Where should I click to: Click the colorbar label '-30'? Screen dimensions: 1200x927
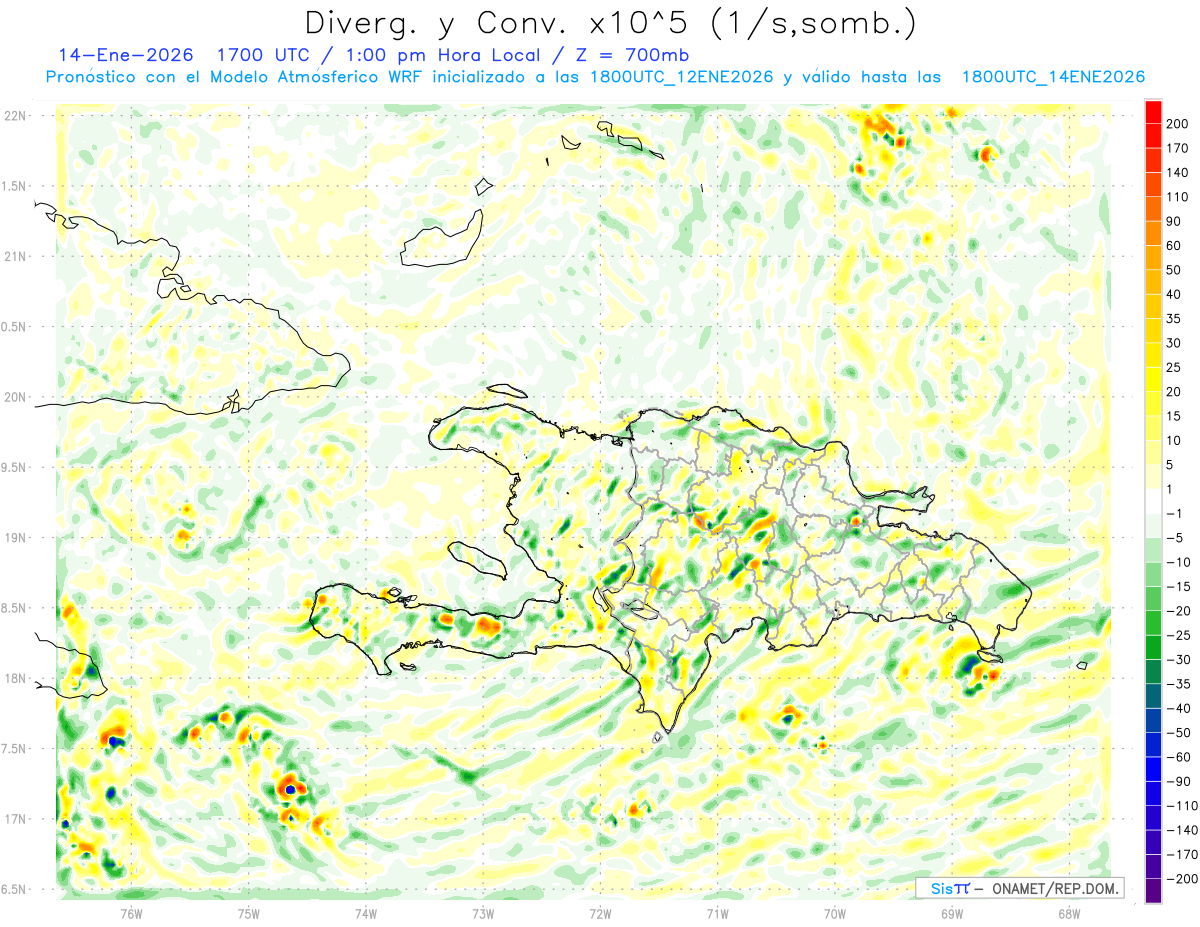coord(1179,660)
